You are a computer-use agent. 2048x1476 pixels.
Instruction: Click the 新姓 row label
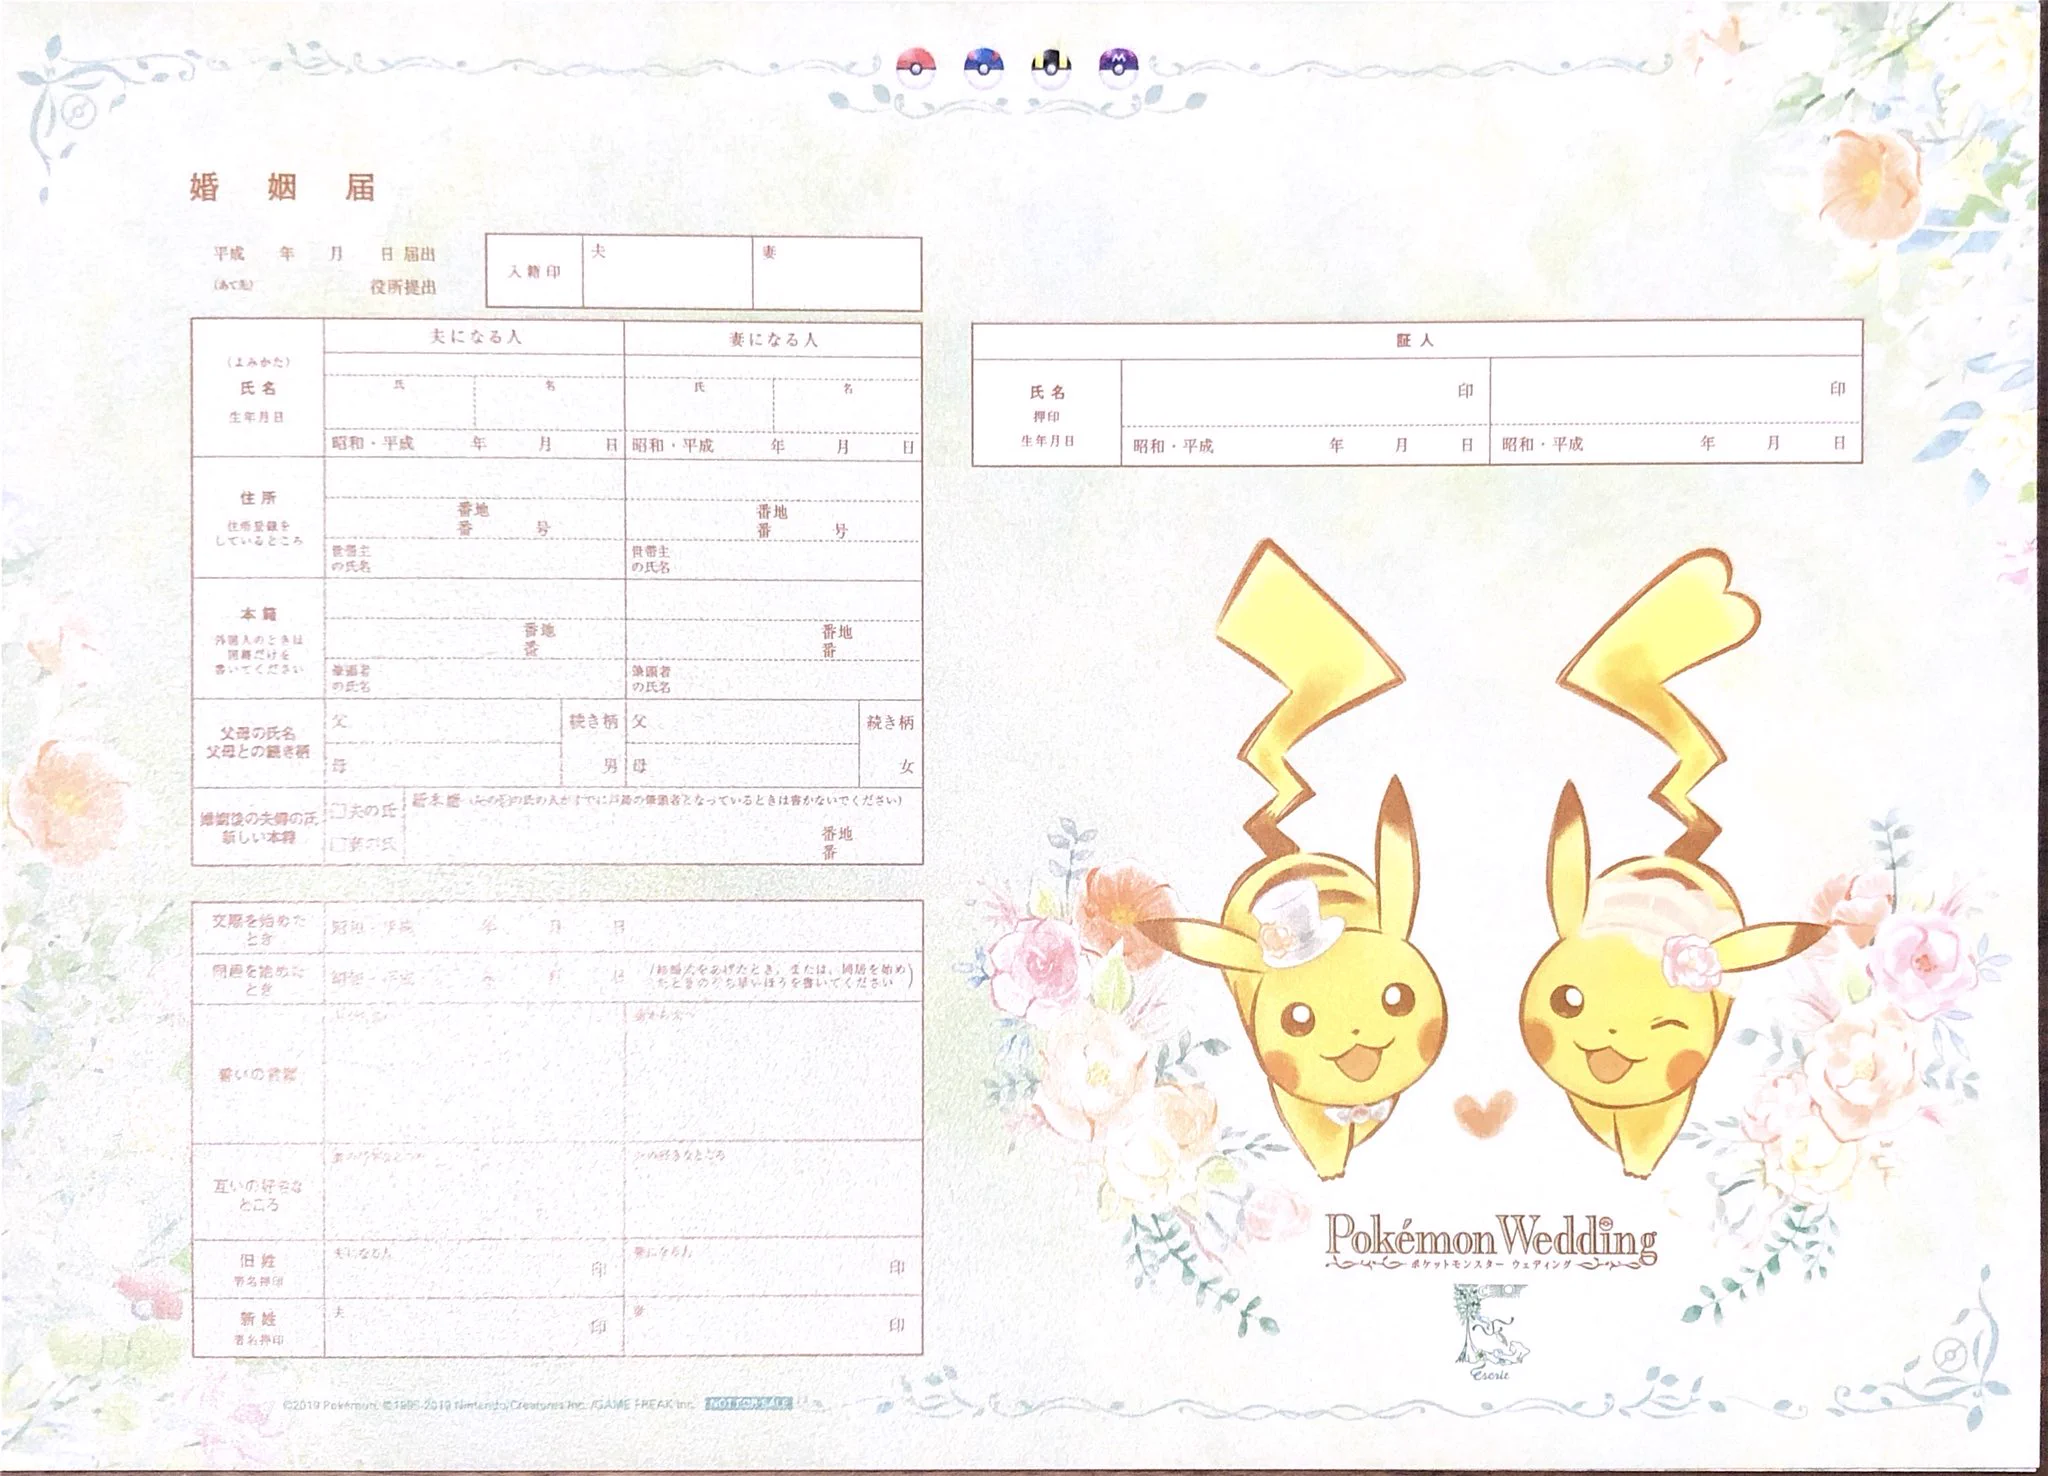coord(257,1319)
